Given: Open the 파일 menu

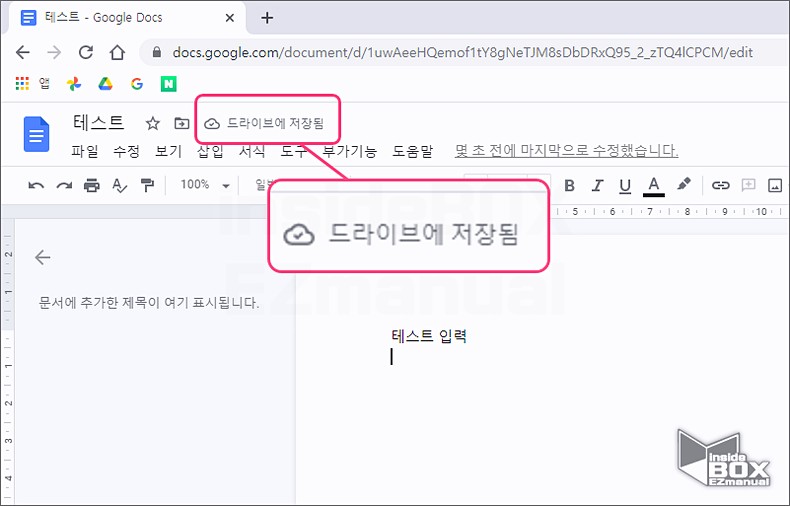Looking at the screenshot, I should click(x=85, y=152).
